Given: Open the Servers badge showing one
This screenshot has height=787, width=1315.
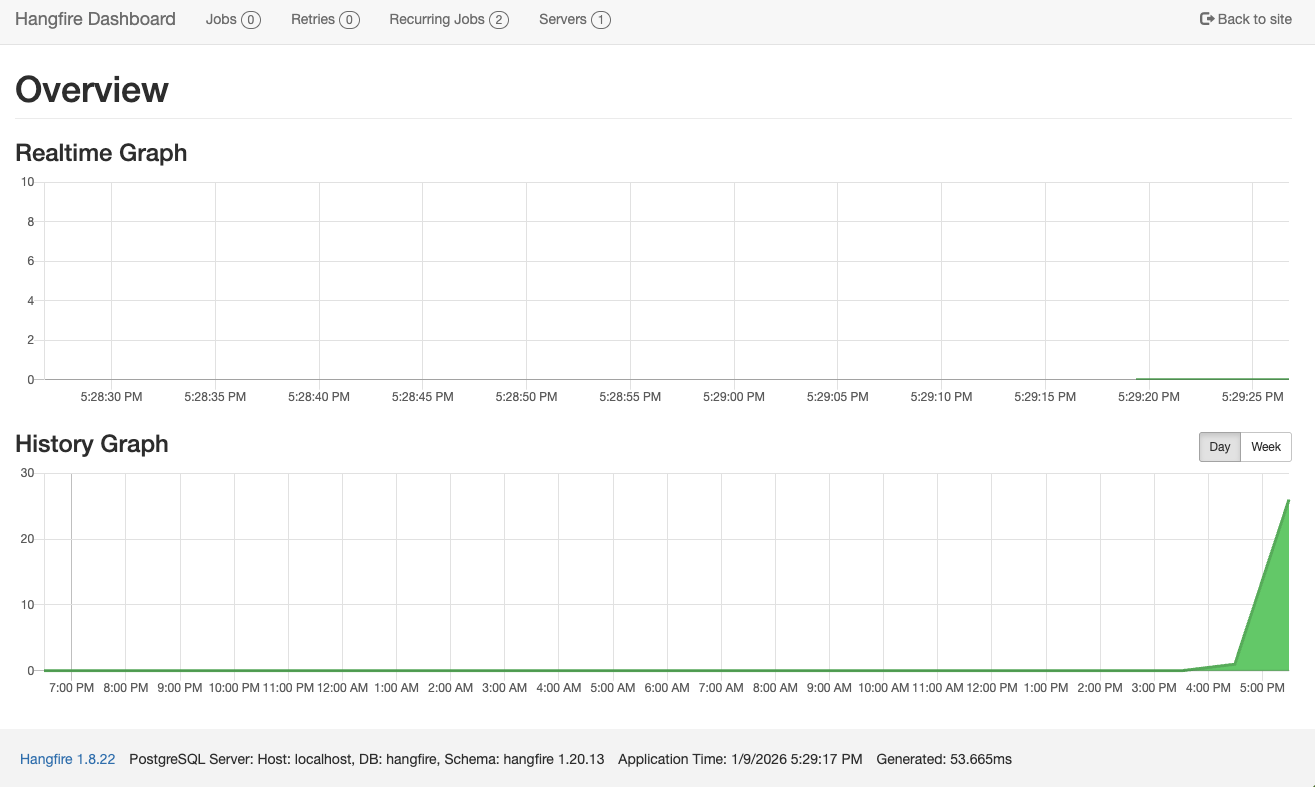Looking at the screenshot, I should click(x=597, y=19).
